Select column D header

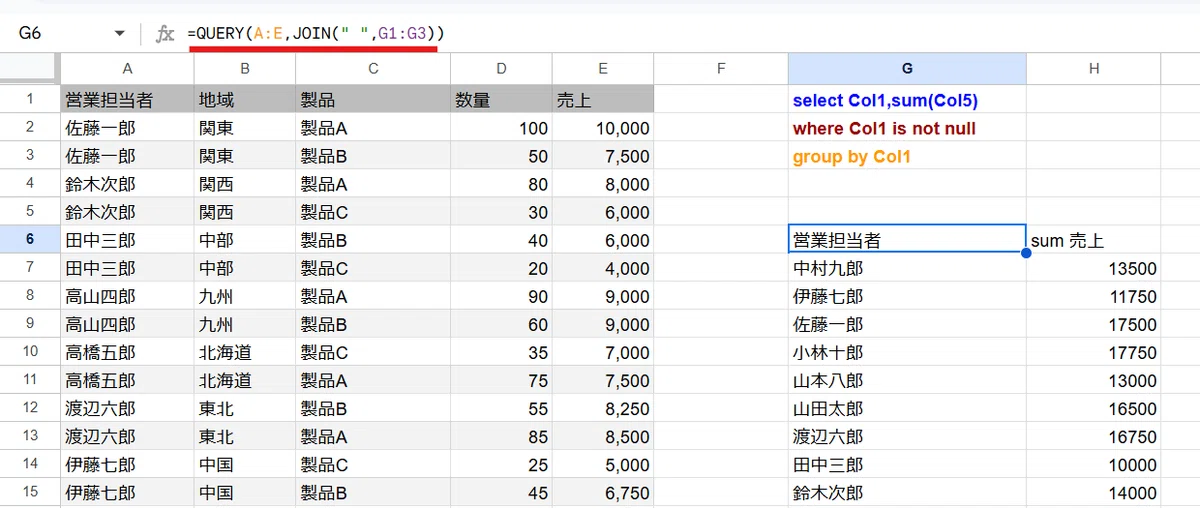(x=501, y=69)
